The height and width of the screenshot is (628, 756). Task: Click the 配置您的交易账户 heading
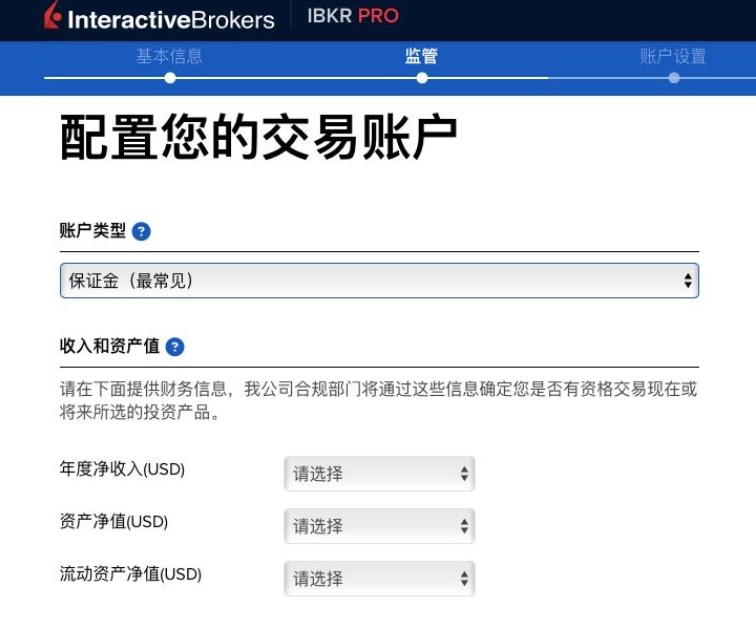pyautogui.click(x=258, y=137)
